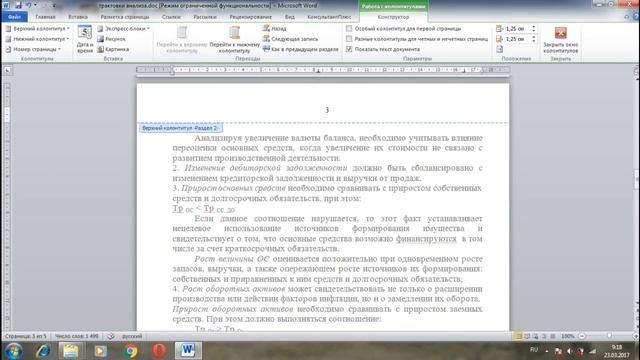Screen dimensions: 640x360
Task: Open Windows Explorer folder from taskbar
Action: [x=71, y=351]
